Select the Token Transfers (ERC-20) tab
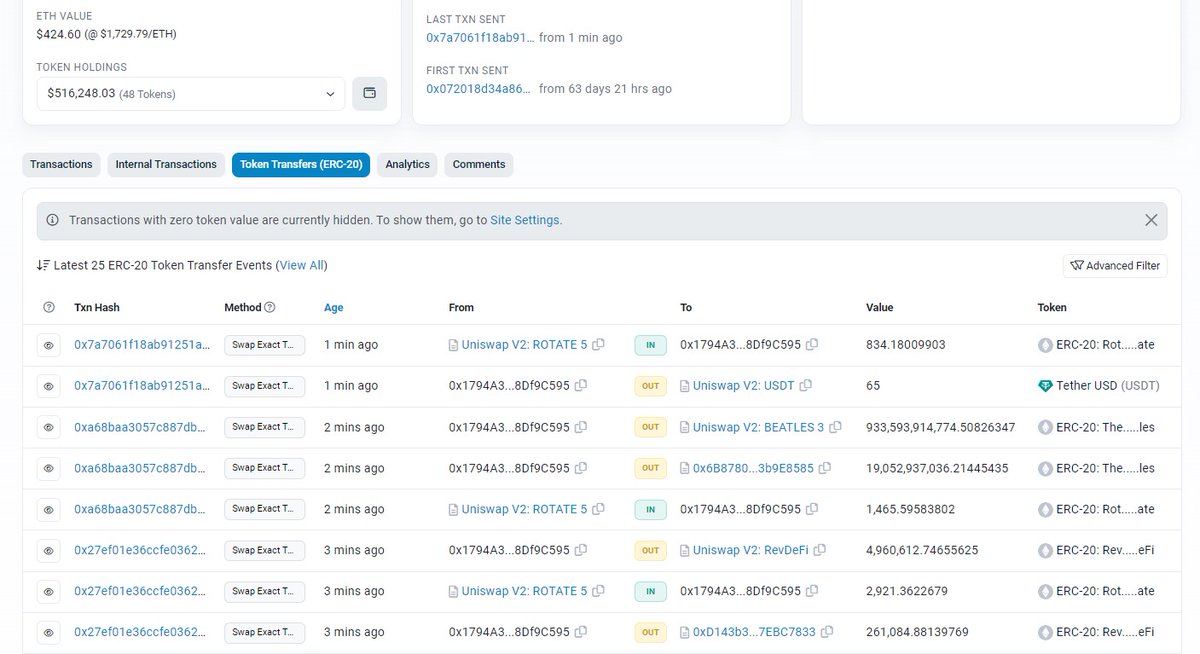 point(301,165)
